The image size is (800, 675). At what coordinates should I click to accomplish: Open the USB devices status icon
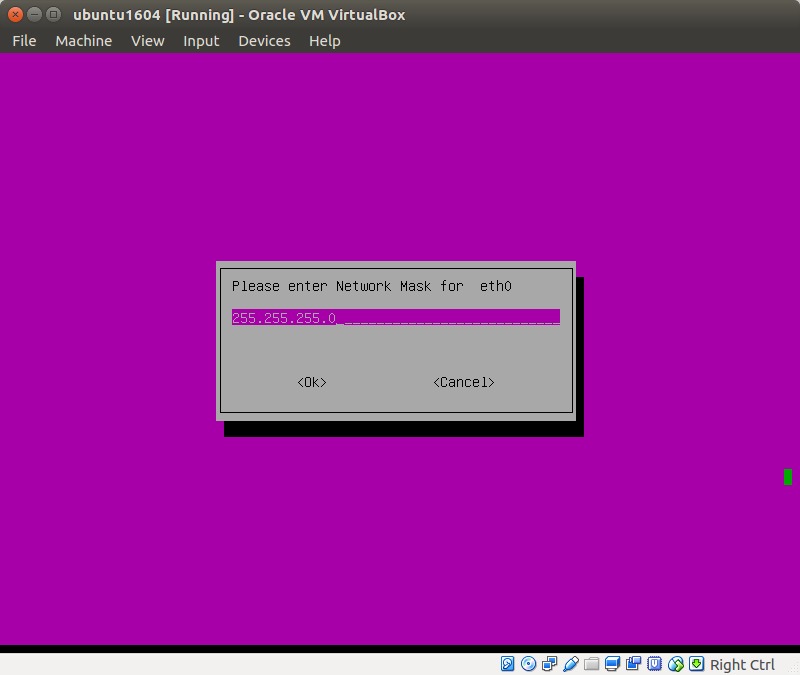571,664
